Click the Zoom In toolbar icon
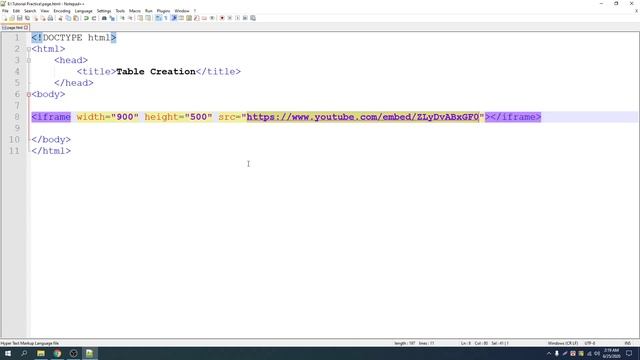 [122, 18]
